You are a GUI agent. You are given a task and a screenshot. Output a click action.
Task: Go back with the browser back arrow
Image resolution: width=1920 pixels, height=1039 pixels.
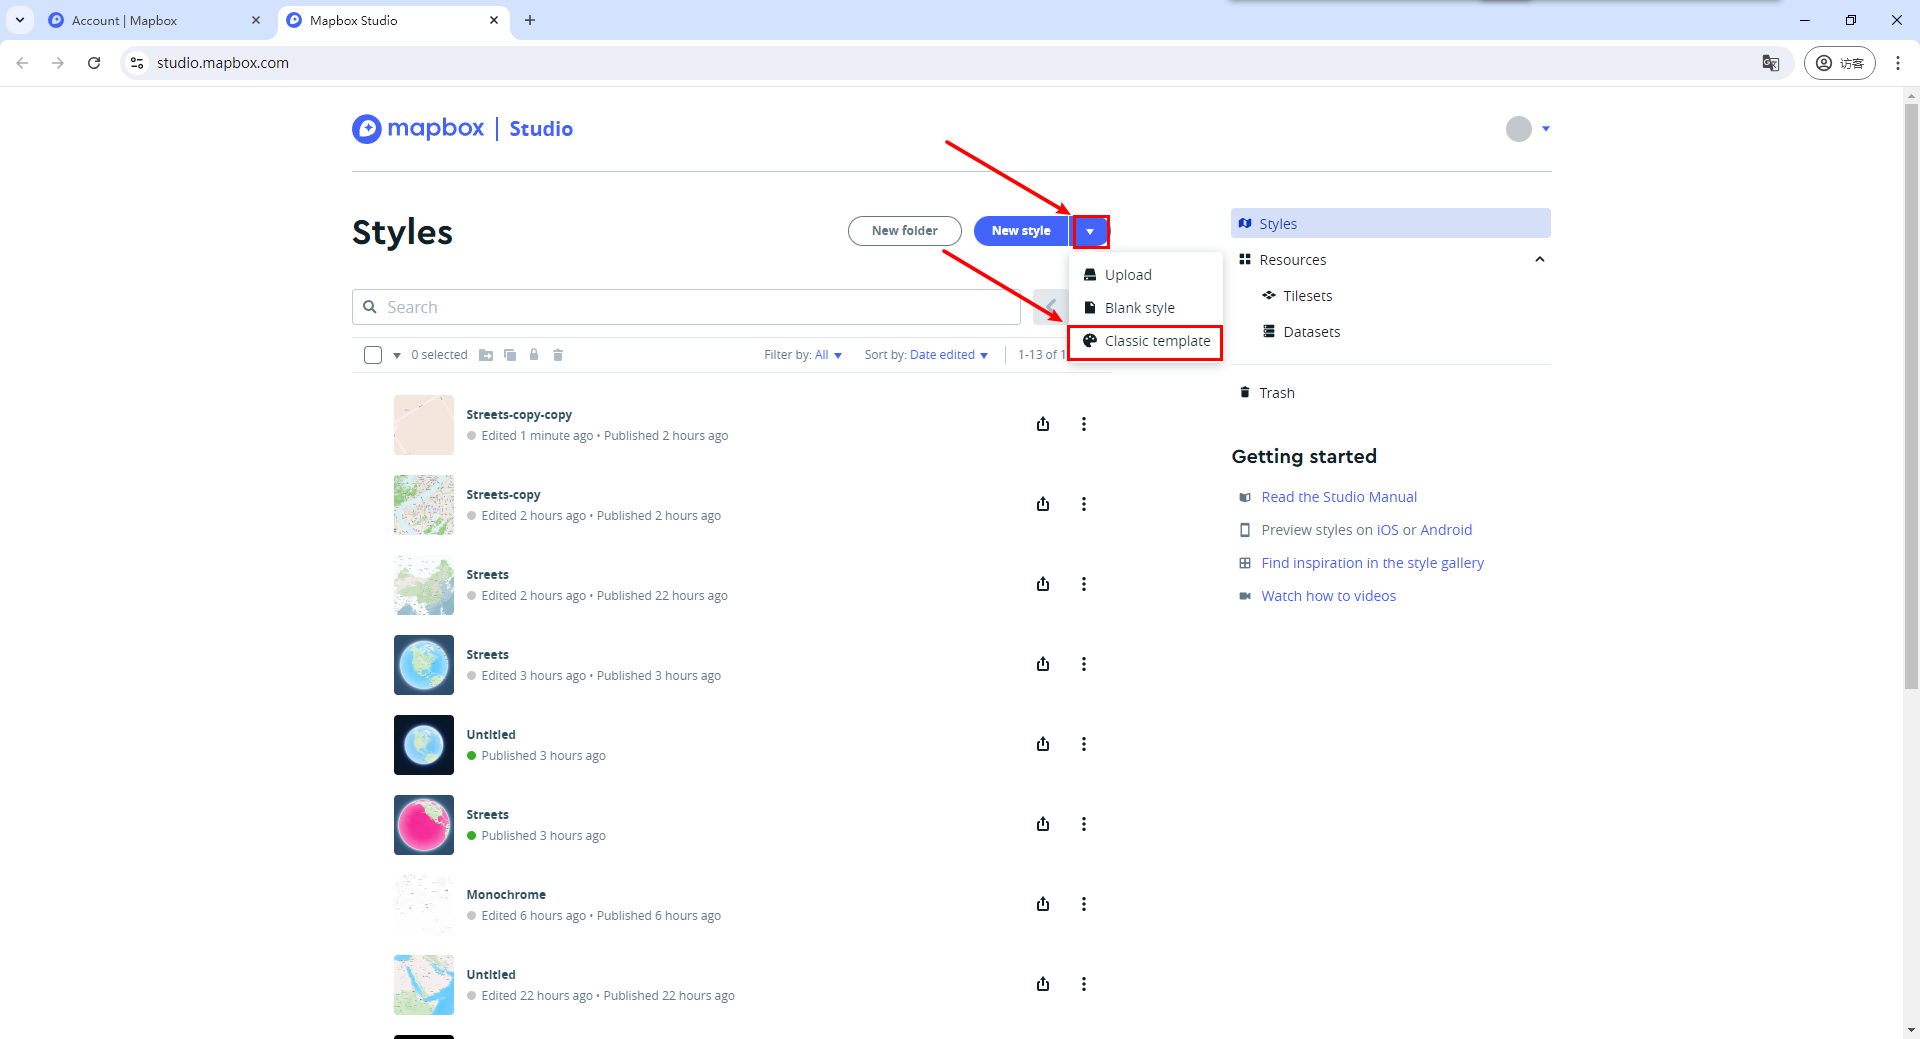tap(22, 63)
